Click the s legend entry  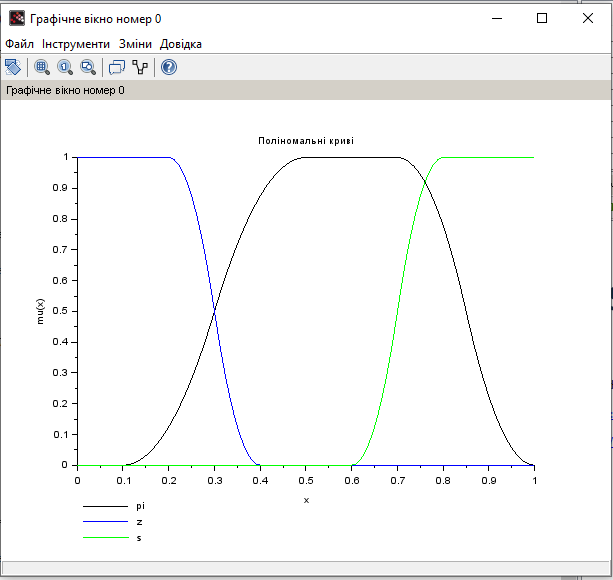pos(139,538)
